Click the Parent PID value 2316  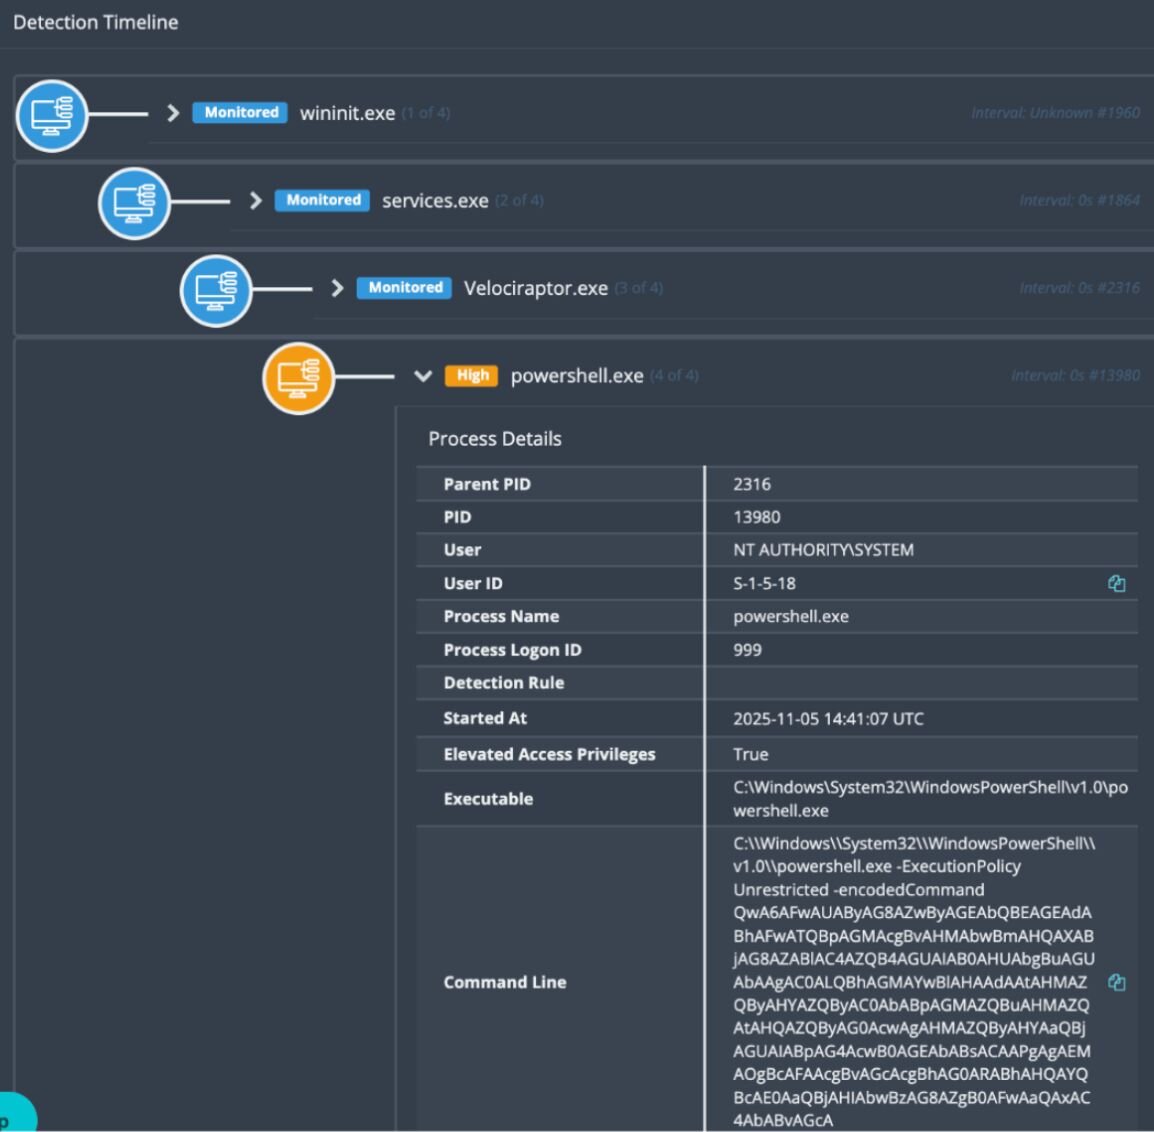(x=752, y=484)
